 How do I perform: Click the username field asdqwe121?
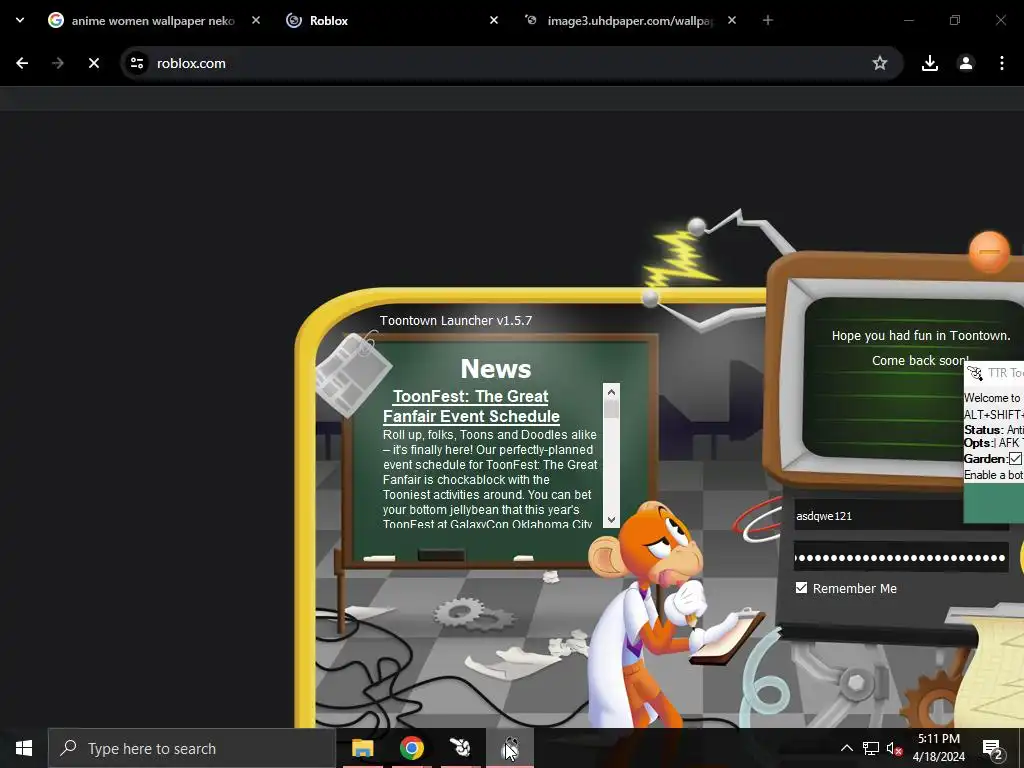[x=878, y=516]
